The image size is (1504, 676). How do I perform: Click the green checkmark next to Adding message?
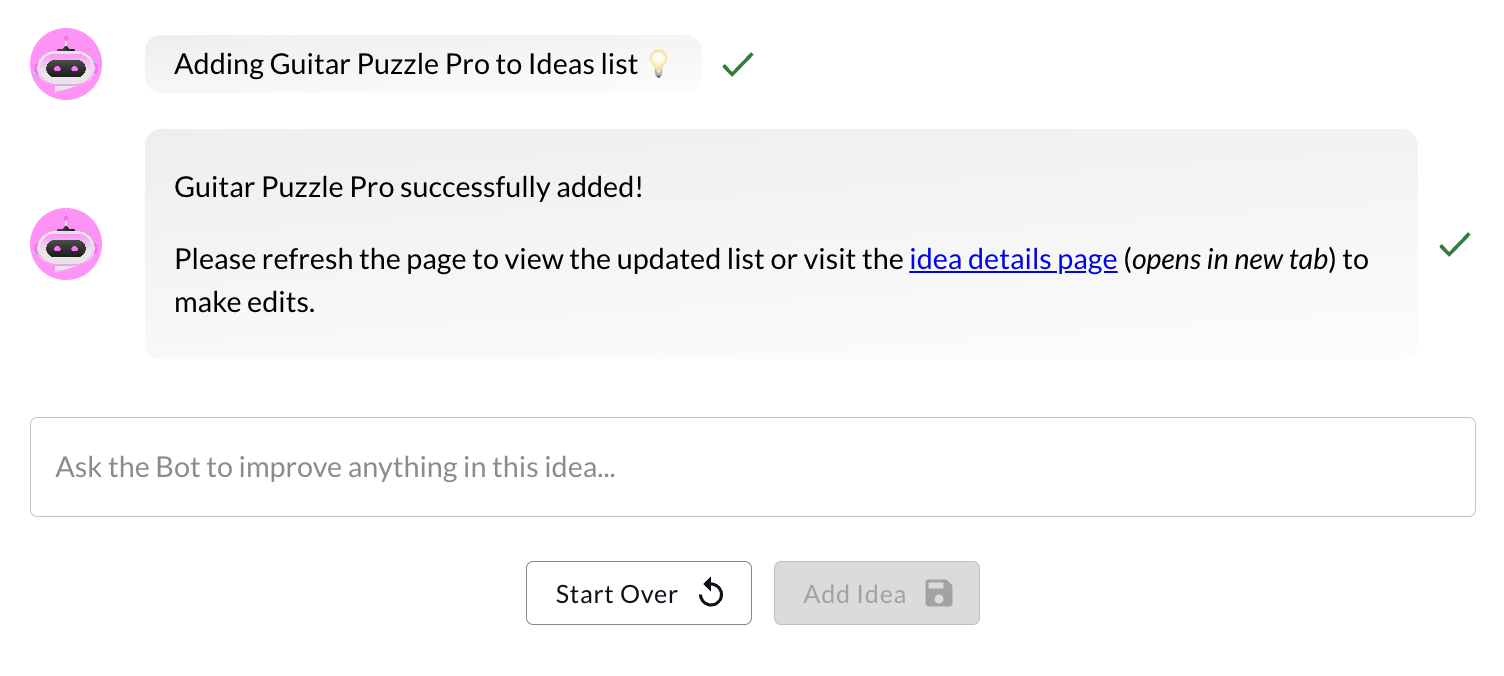(x=737, y=65)
